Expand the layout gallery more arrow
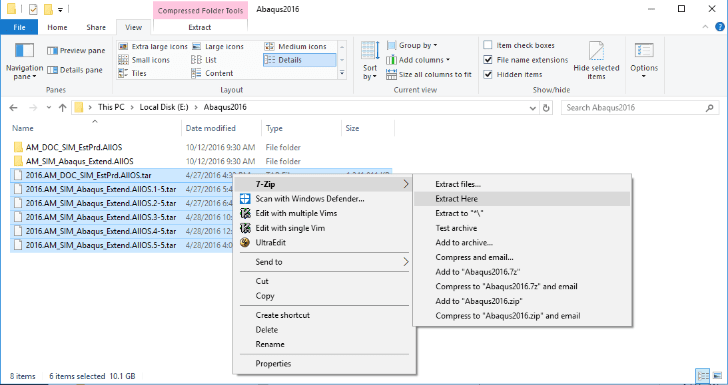This screenshot has width=728, height=385. [x=342, y=73]
